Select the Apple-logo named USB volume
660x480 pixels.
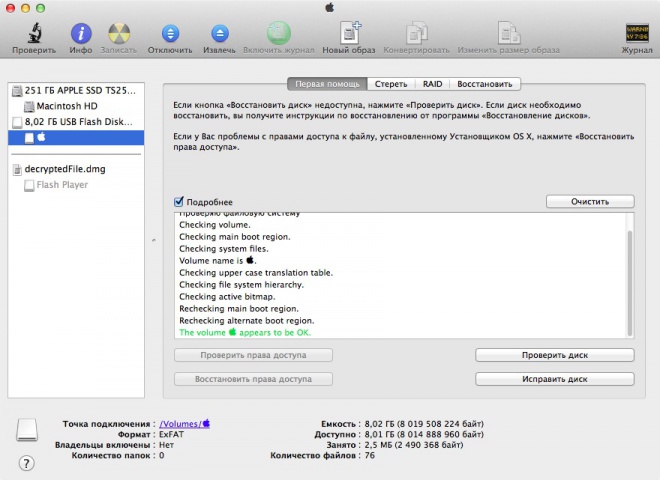pos(76,137)
